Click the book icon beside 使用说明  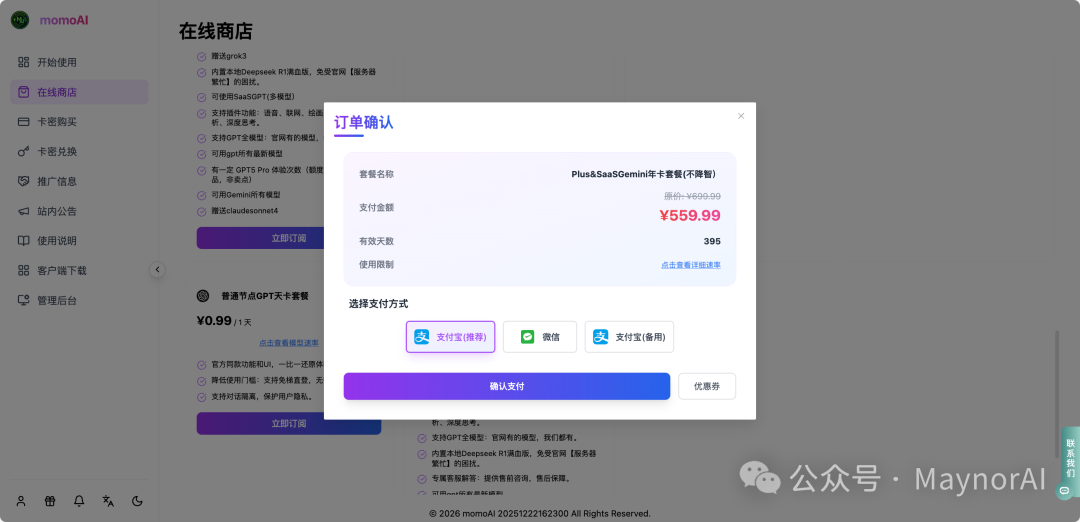click(23, 241)
